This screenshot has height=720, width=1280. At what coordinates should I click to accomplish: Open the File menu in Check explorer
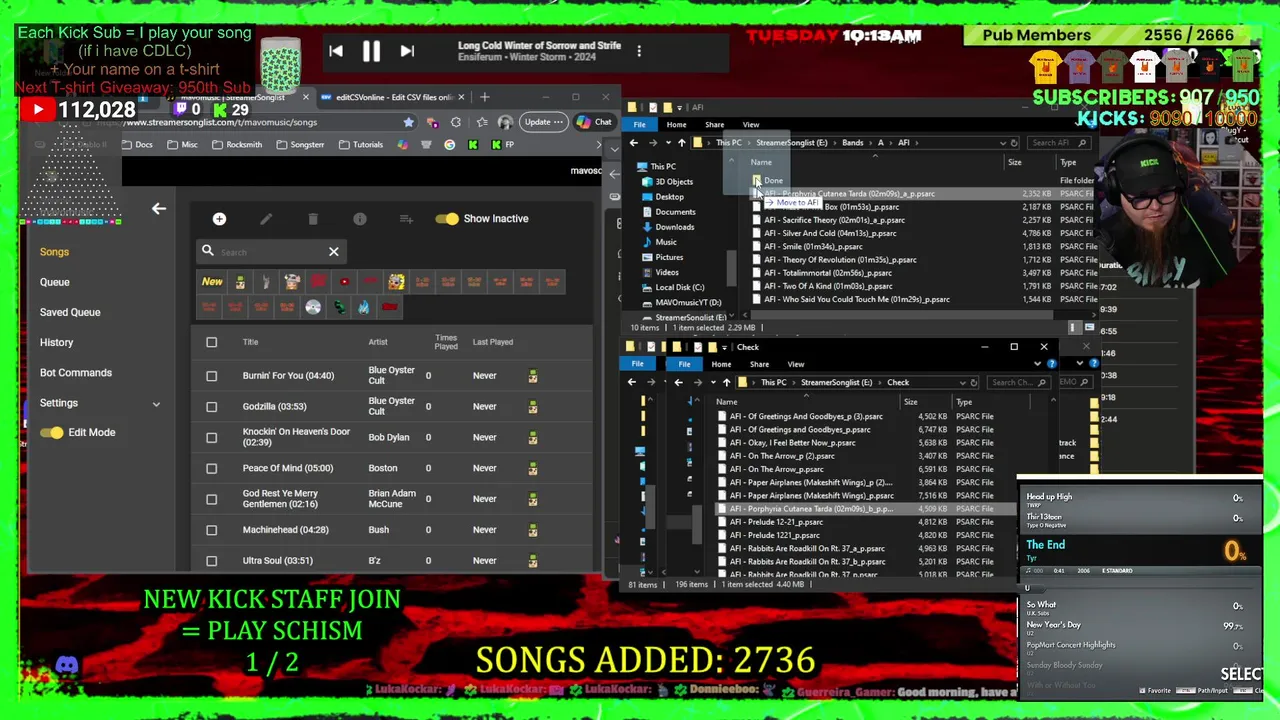[684, 364]
